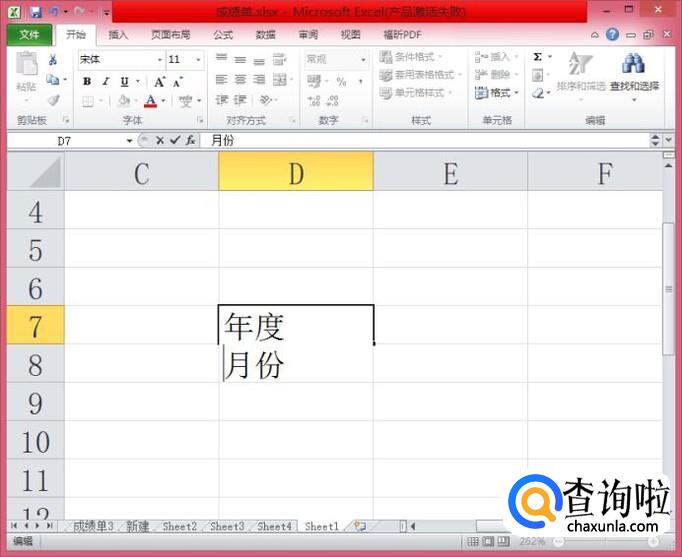
Task: Switch to the Review tab
Action: 308,35
